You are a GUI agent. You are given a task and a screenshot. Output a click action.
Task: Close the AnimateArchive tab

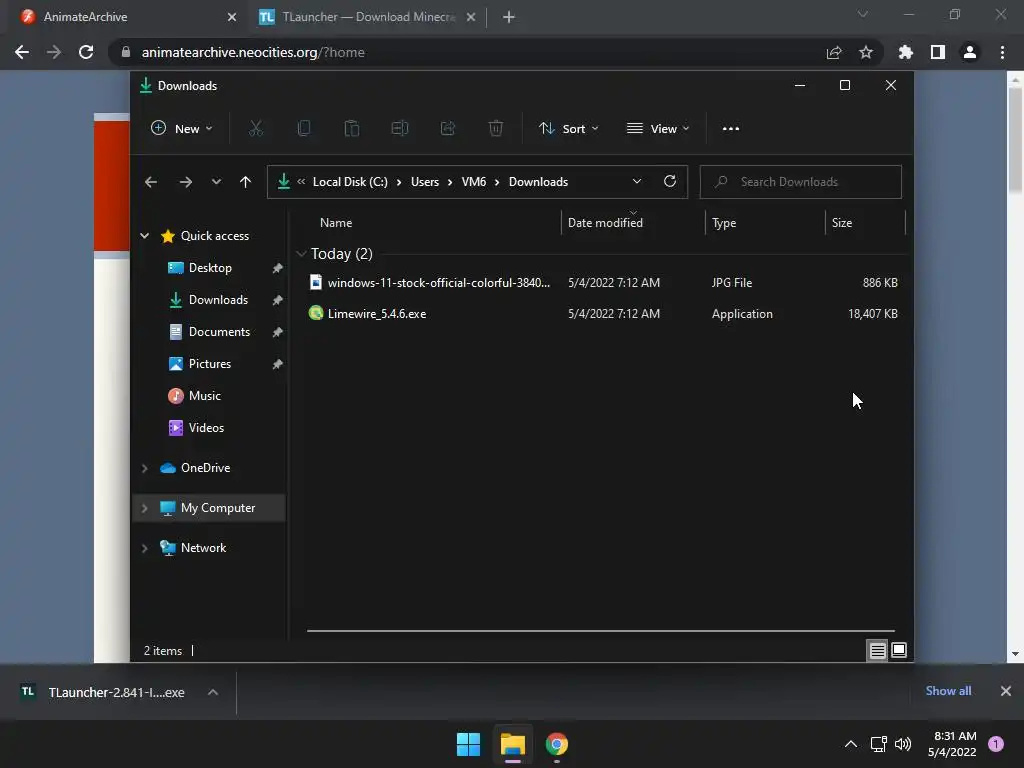click(232, 17)
